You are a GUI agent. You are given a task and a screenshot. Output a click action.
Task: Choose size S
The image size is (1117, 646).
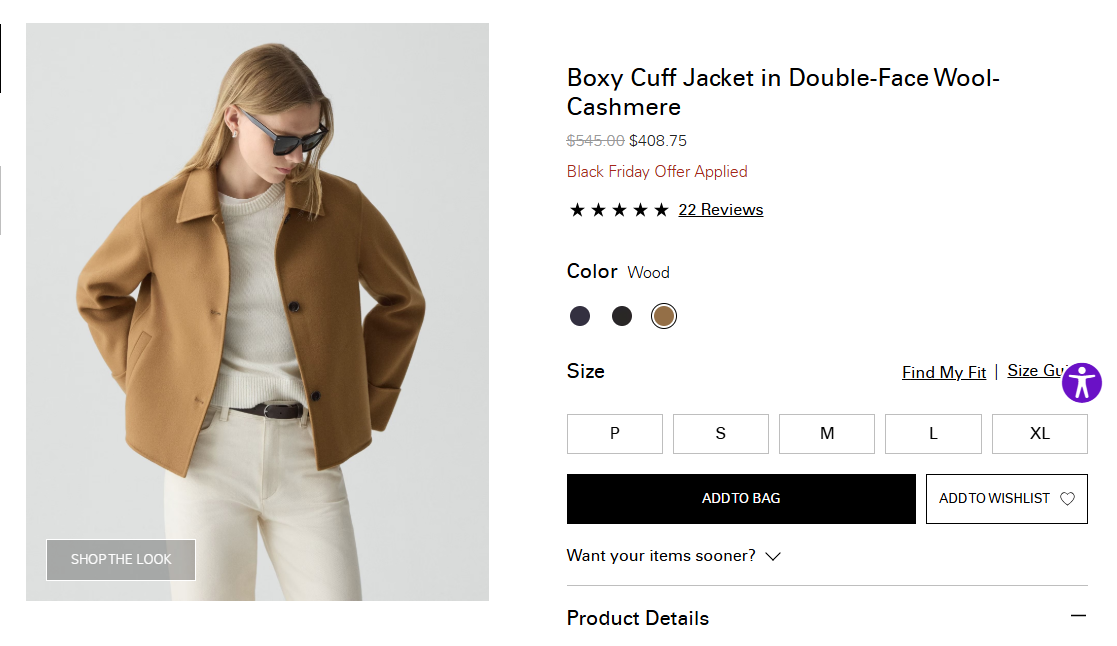720,434
